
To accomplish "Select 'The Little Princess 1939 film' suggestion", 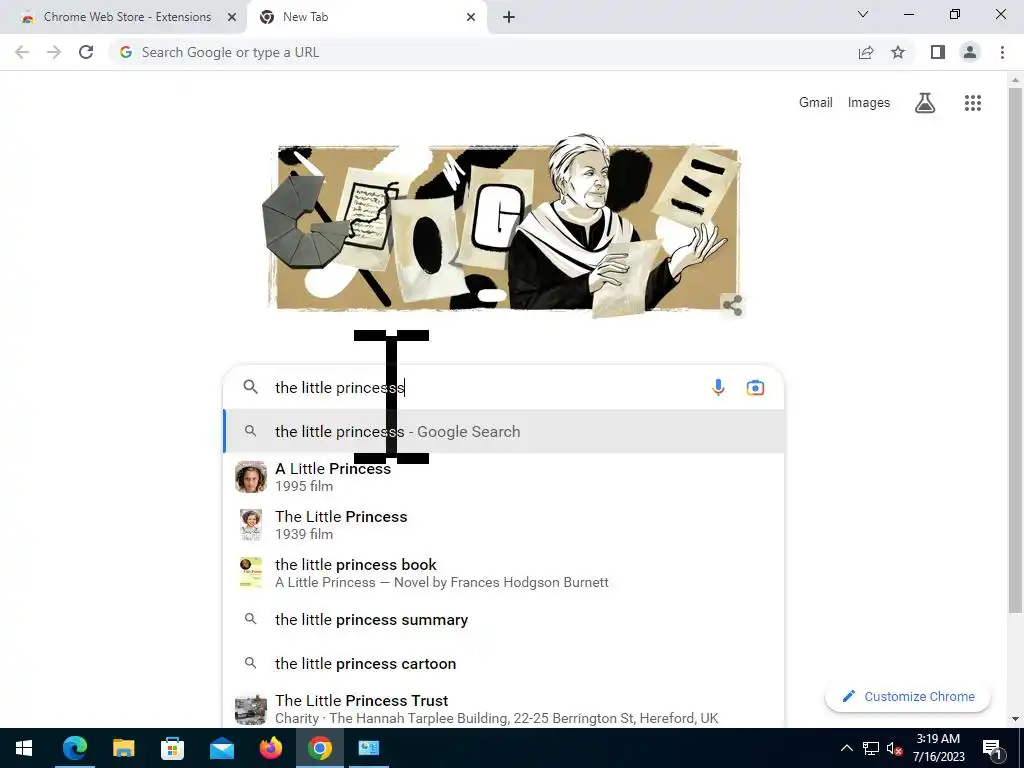I will click(x=503, y=524).
